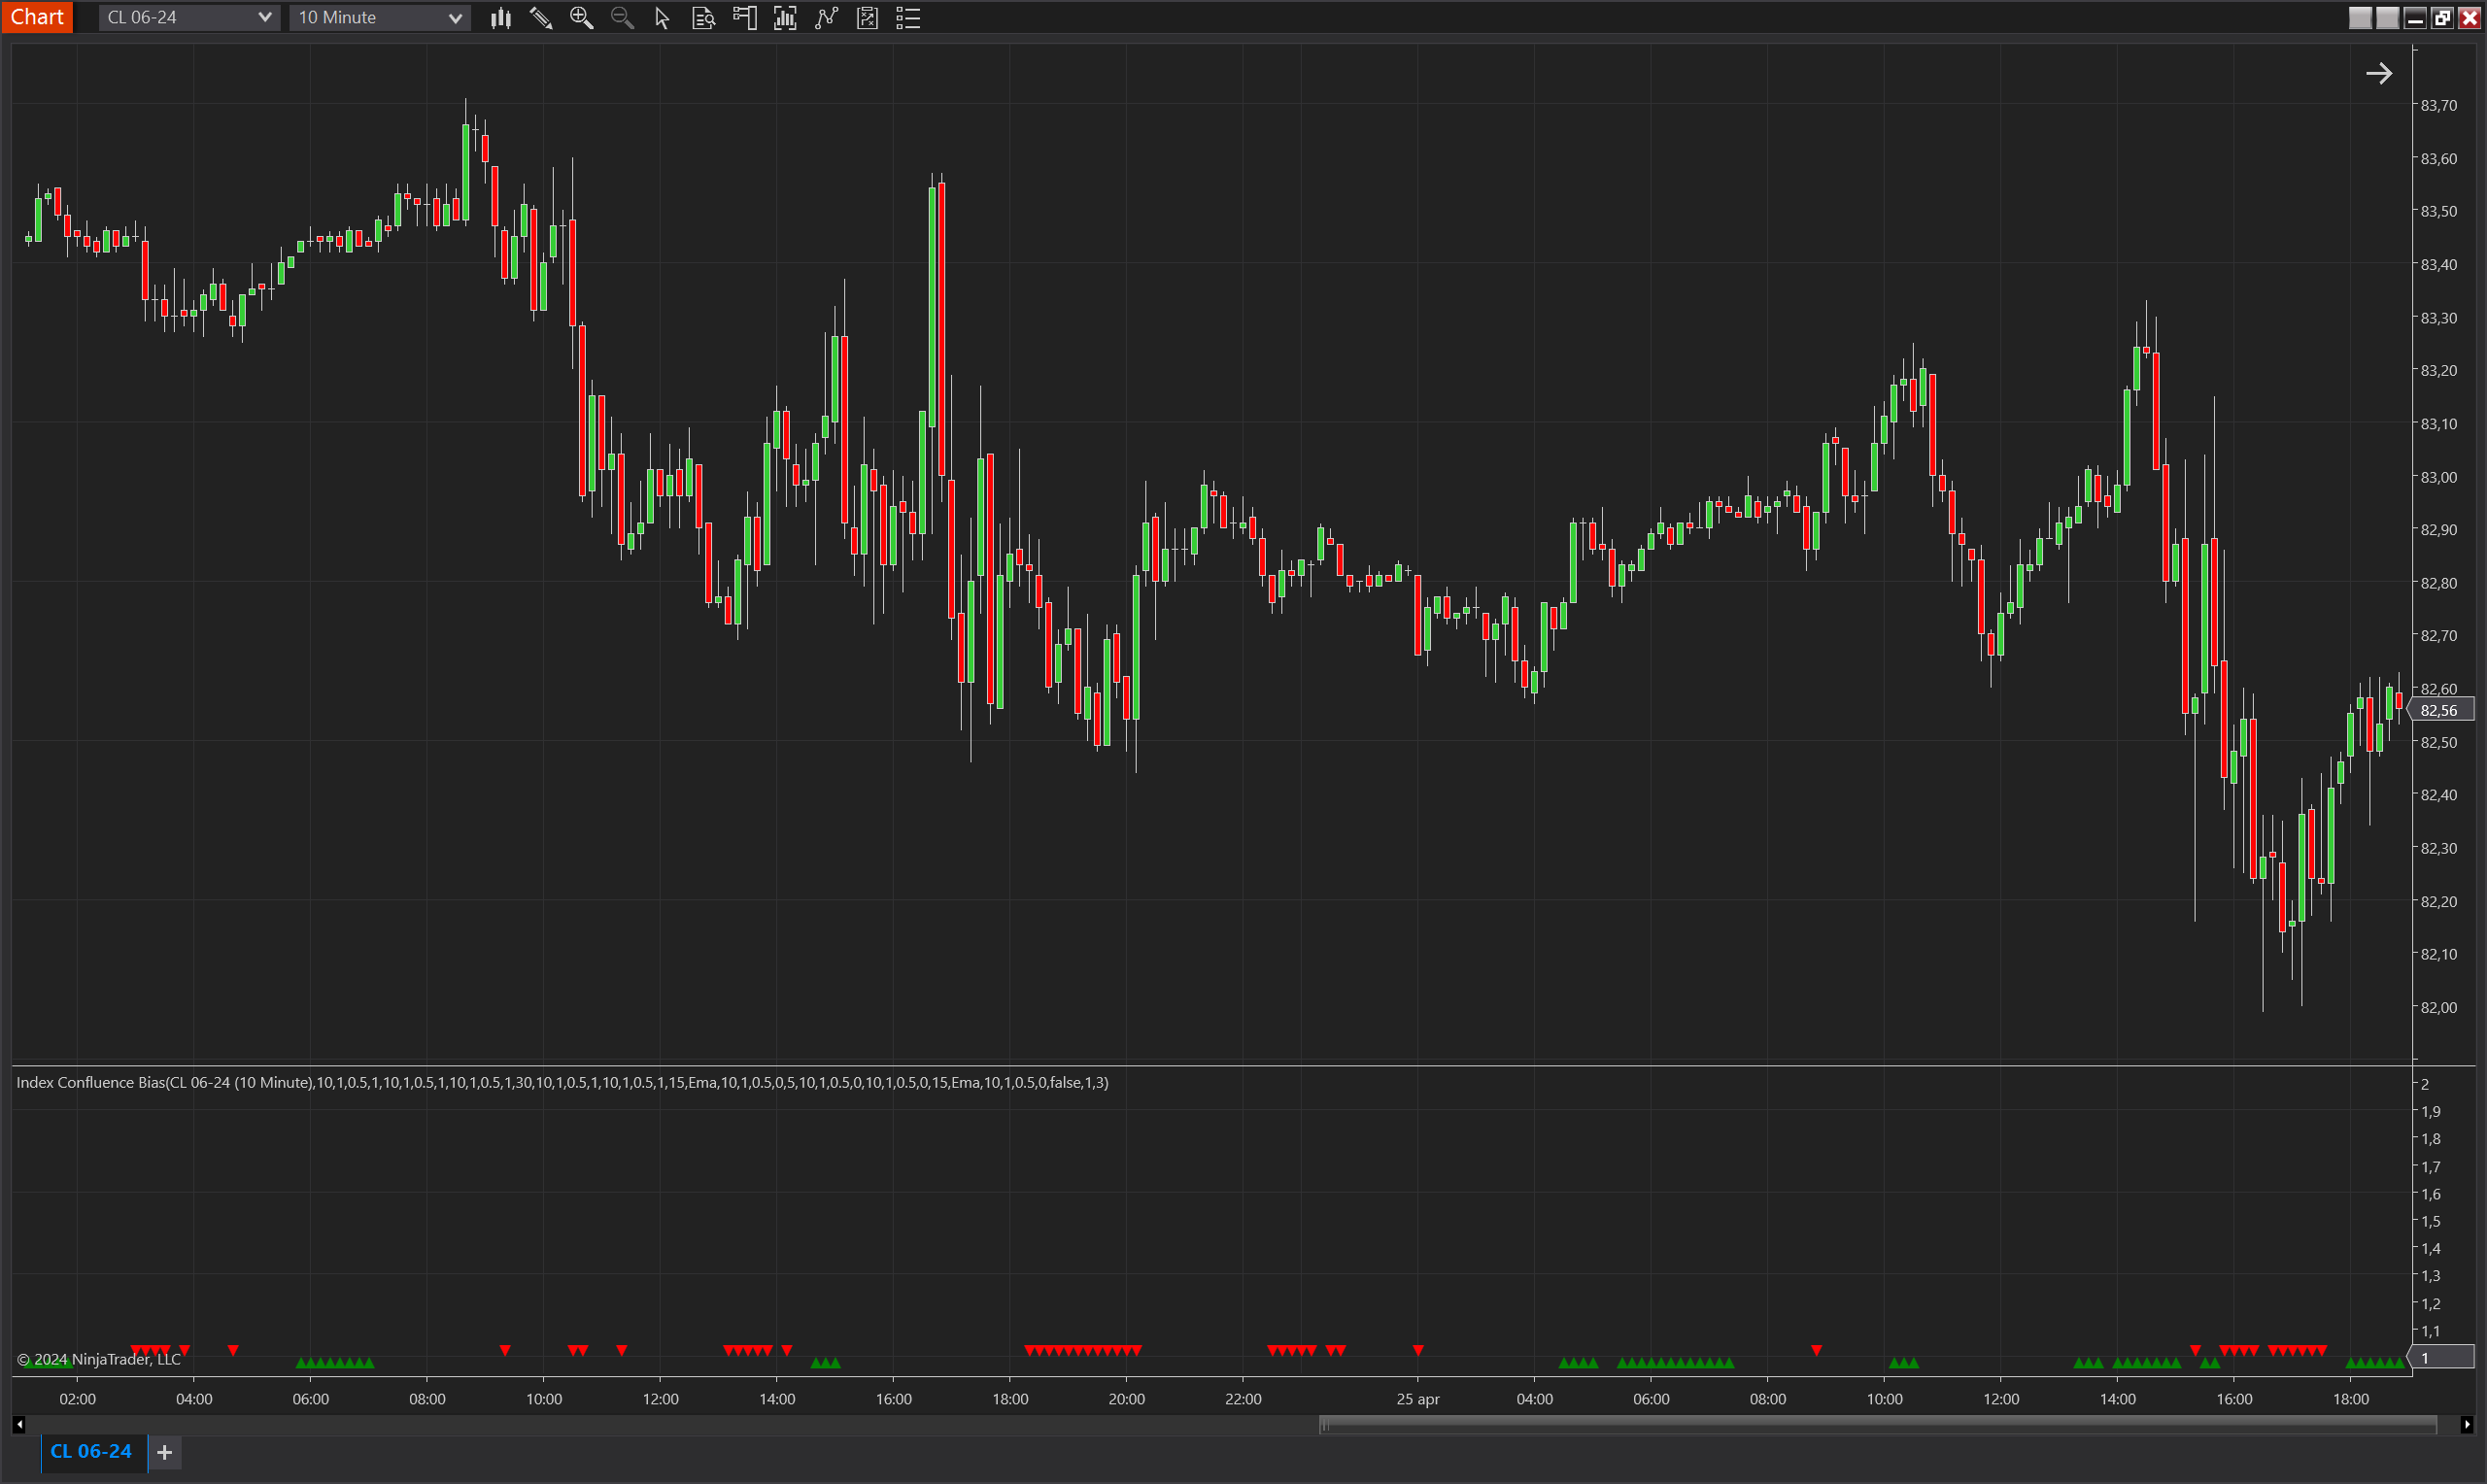Select the Index Confluence Bias indicator label
Viewport: 2487px width, 1484px height.
(x=562, y=1082)
